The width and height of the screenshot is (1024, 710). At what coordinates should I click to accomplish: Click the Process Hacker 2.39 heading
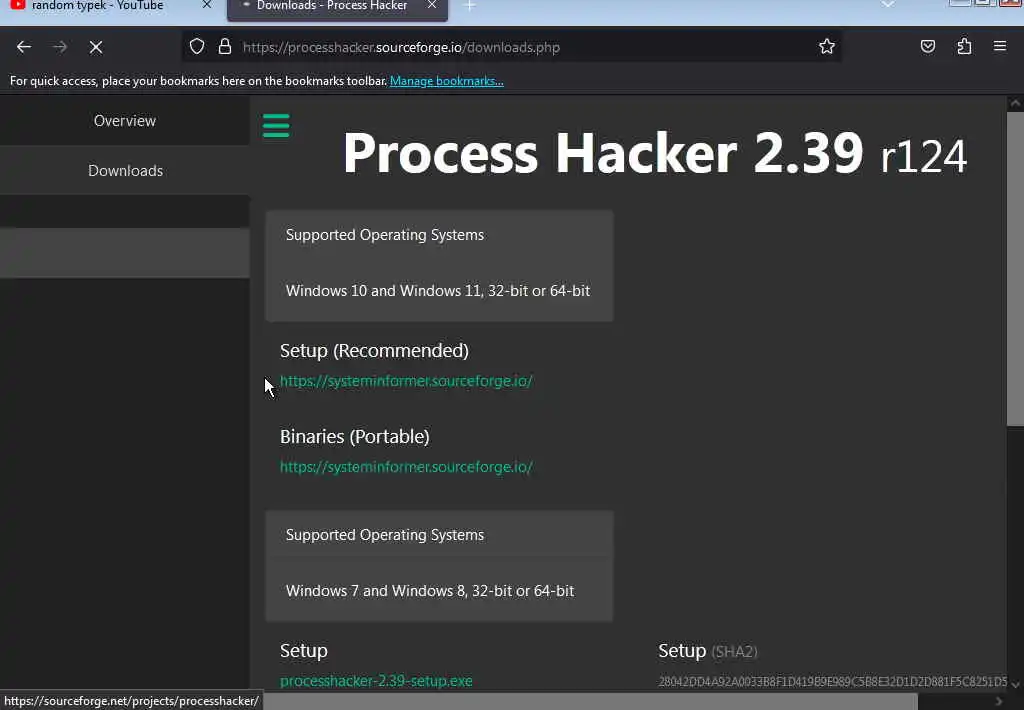click(603, 153)
